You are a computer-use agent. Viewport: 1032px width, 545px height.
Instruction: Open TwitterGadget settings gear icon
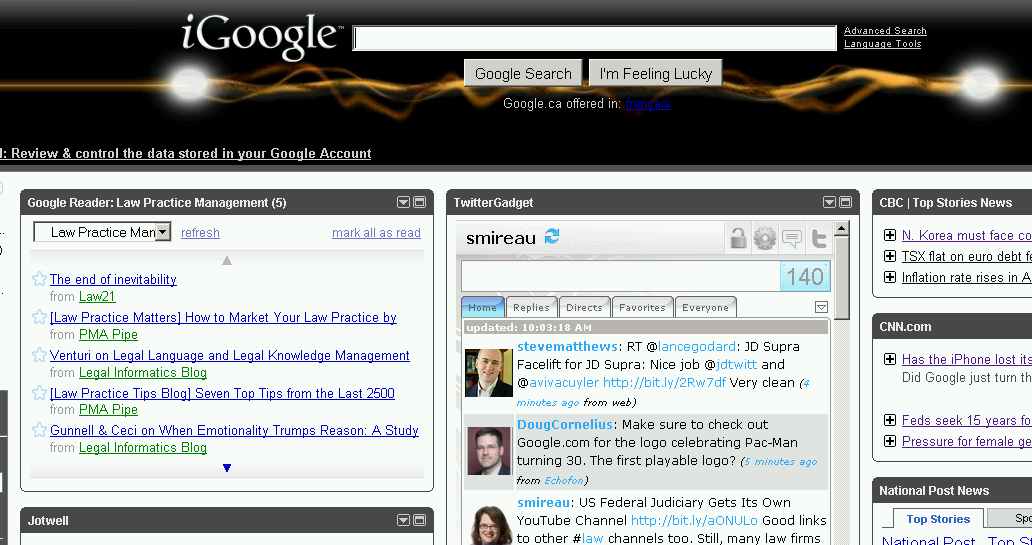pyautogui.click(x=765, y=238)
